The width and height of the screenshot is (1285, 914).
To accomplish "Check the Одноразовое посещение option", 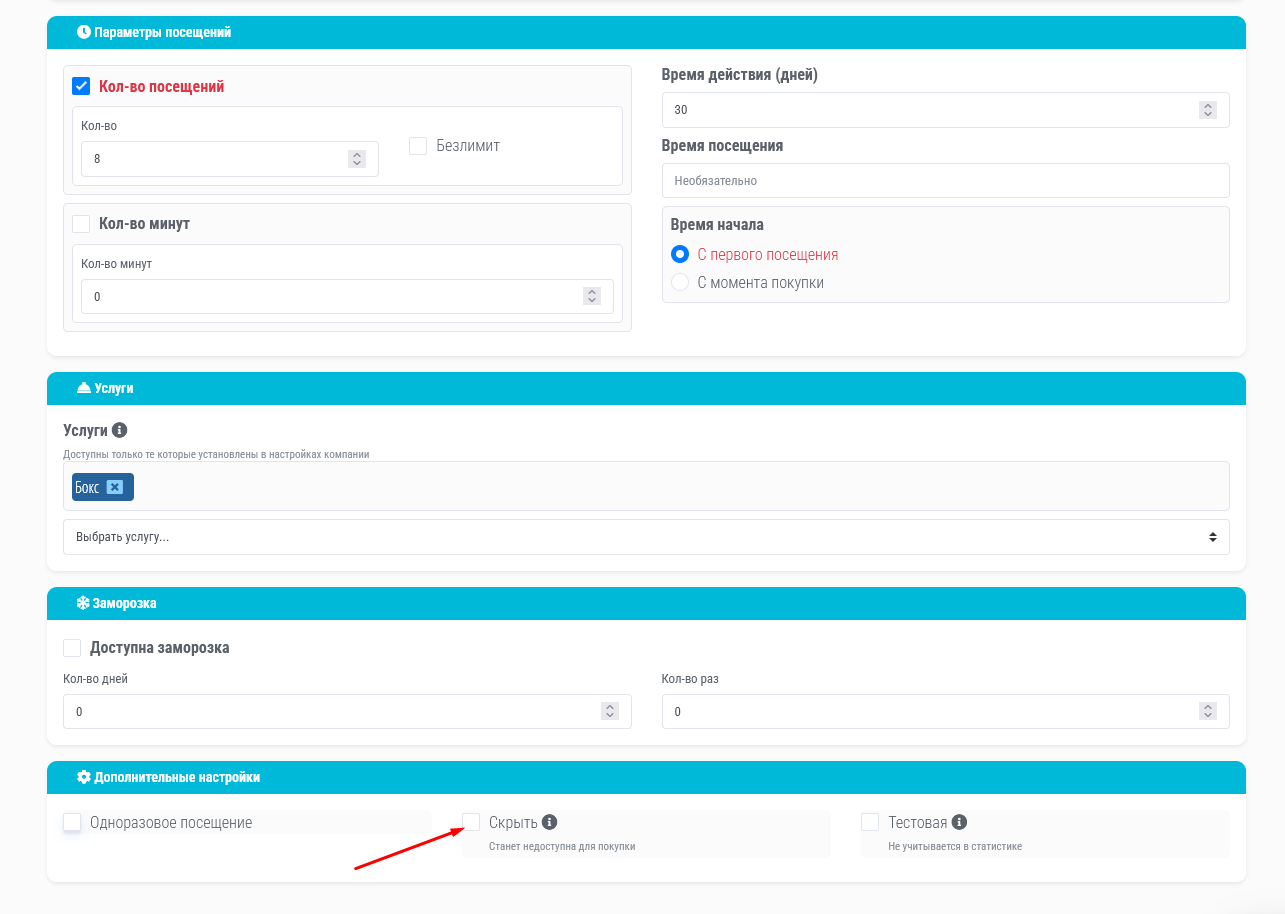I will (72, 822).
